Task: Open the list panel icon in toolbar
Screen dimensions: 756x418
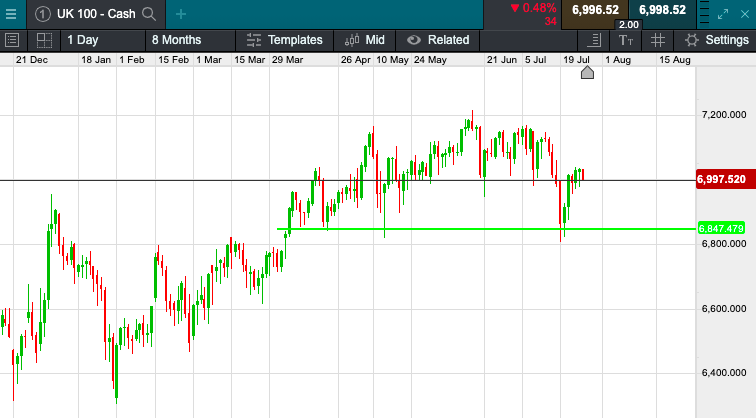Action: point(13,40)
